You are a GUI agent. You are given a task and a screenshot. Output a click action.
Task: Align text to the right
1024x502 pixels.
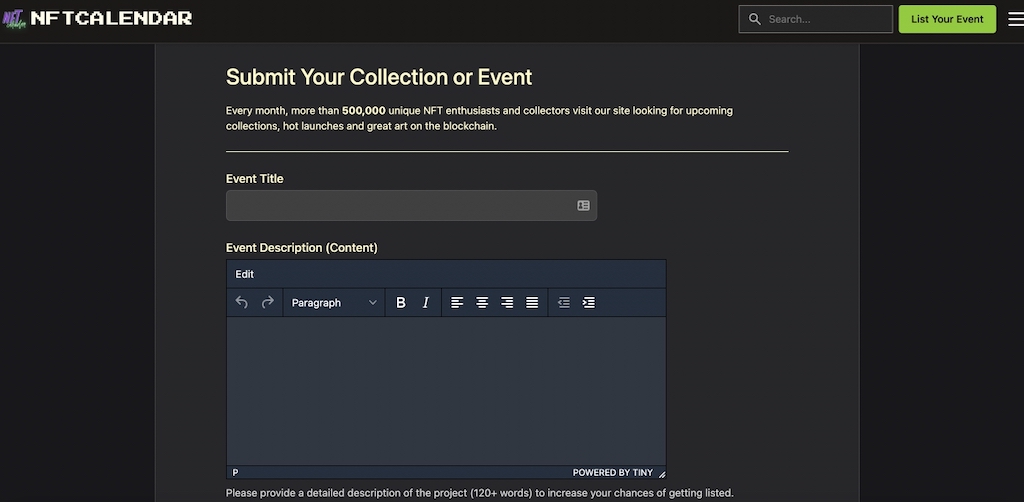pyautogui.click(x=507, y=302)
